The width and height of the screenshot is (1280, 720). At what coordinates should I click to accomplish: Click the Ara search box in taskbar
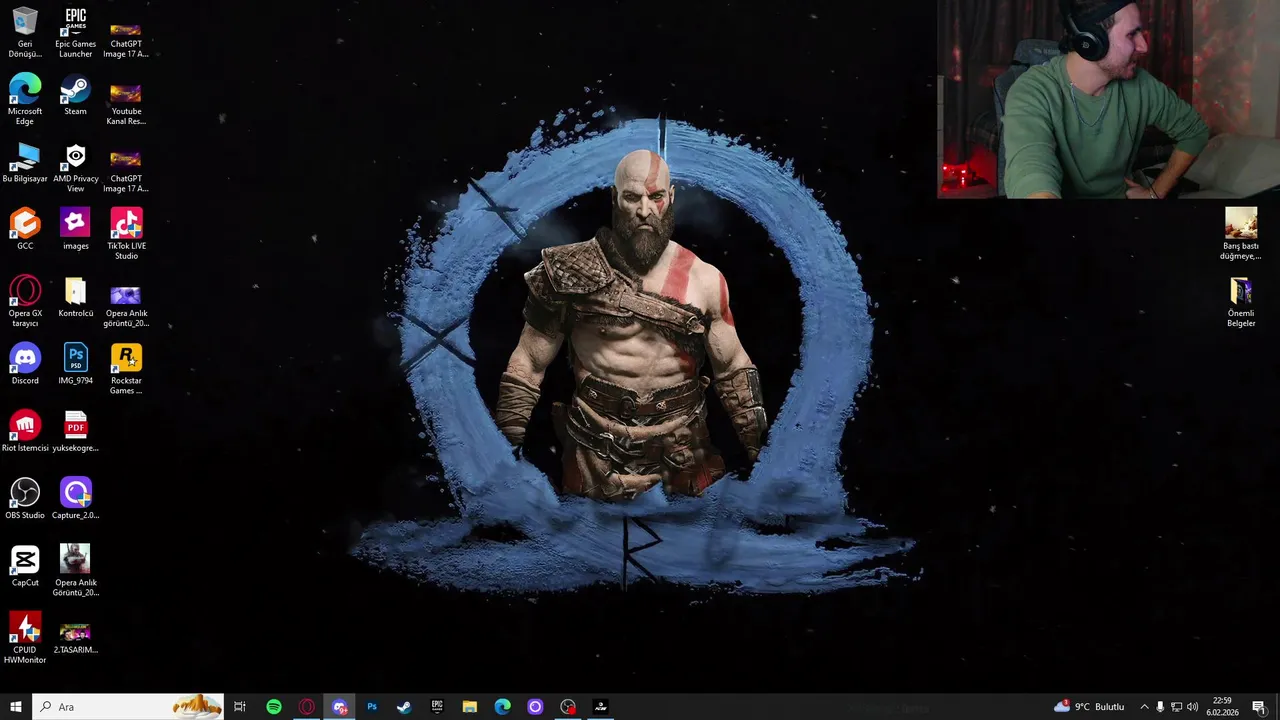click(x=128, y=707)
